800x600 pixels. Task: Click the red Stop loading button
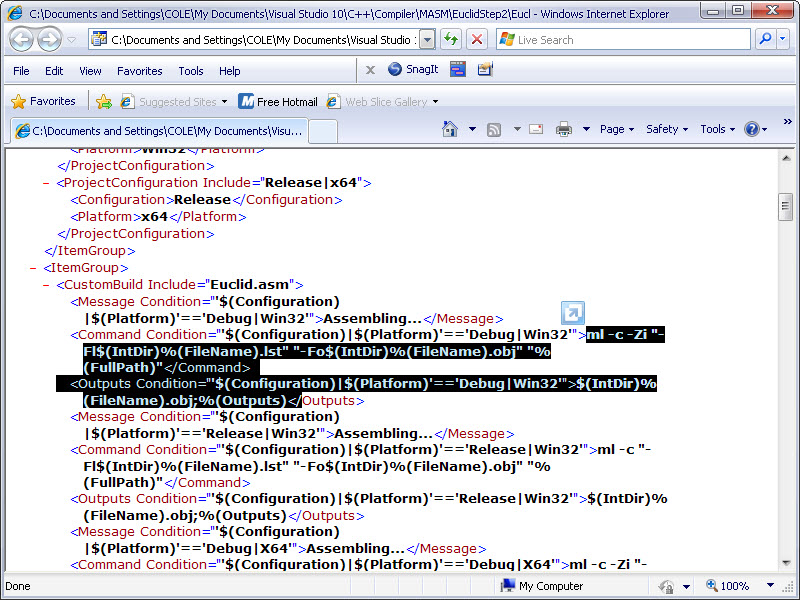[477, 39]
